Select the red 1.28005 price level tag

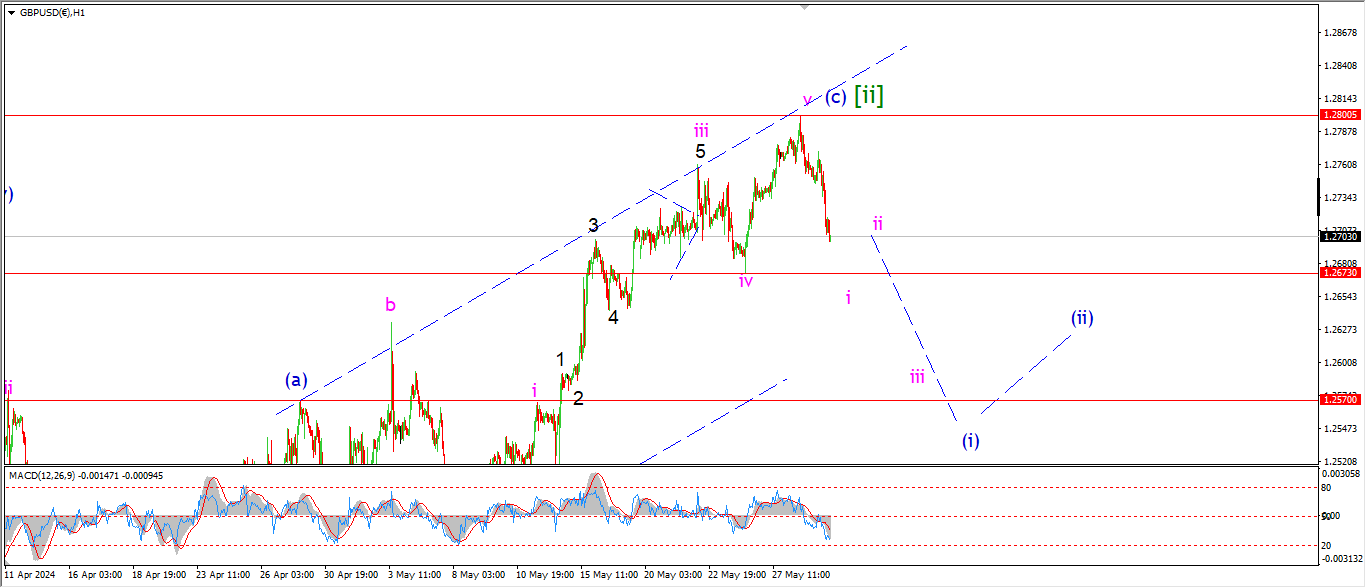(x=1339, y=115)
